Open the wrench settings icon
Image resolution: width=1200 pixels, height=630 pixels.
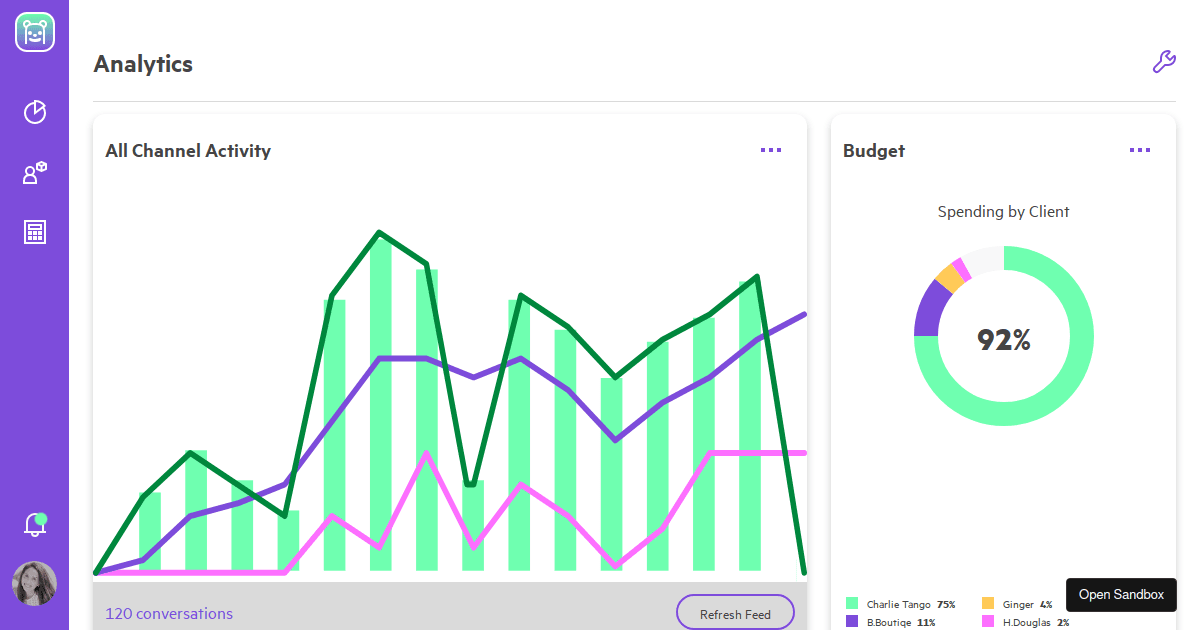coord(1164,62)
